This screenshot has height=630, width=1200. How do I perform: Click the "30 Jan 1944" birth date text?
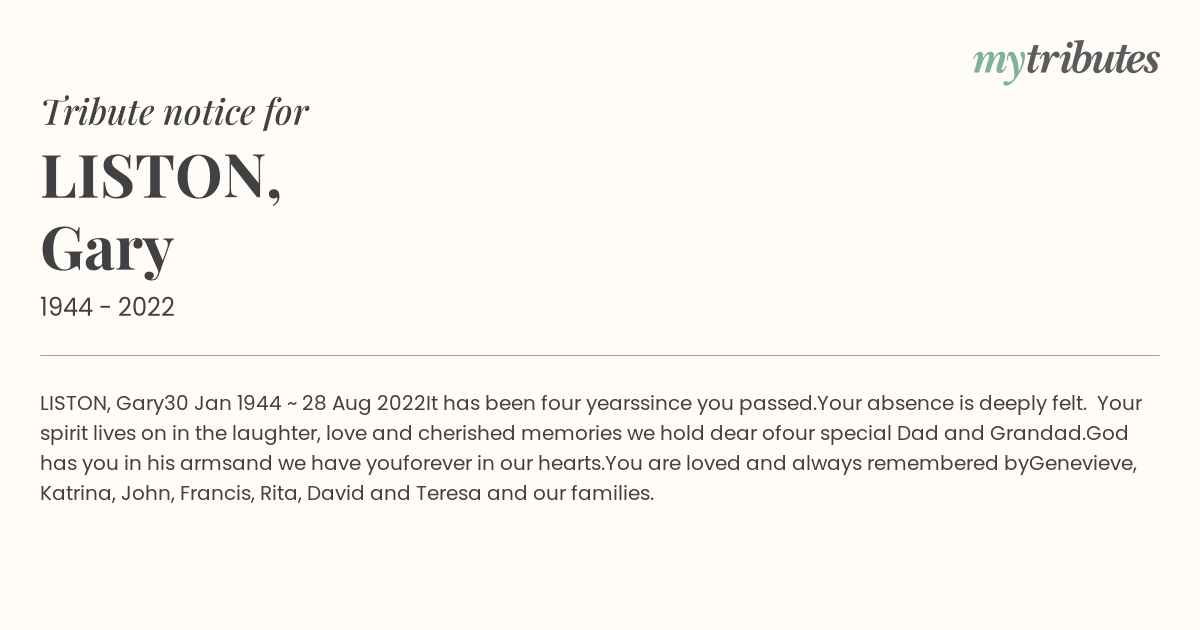(223, 404)
